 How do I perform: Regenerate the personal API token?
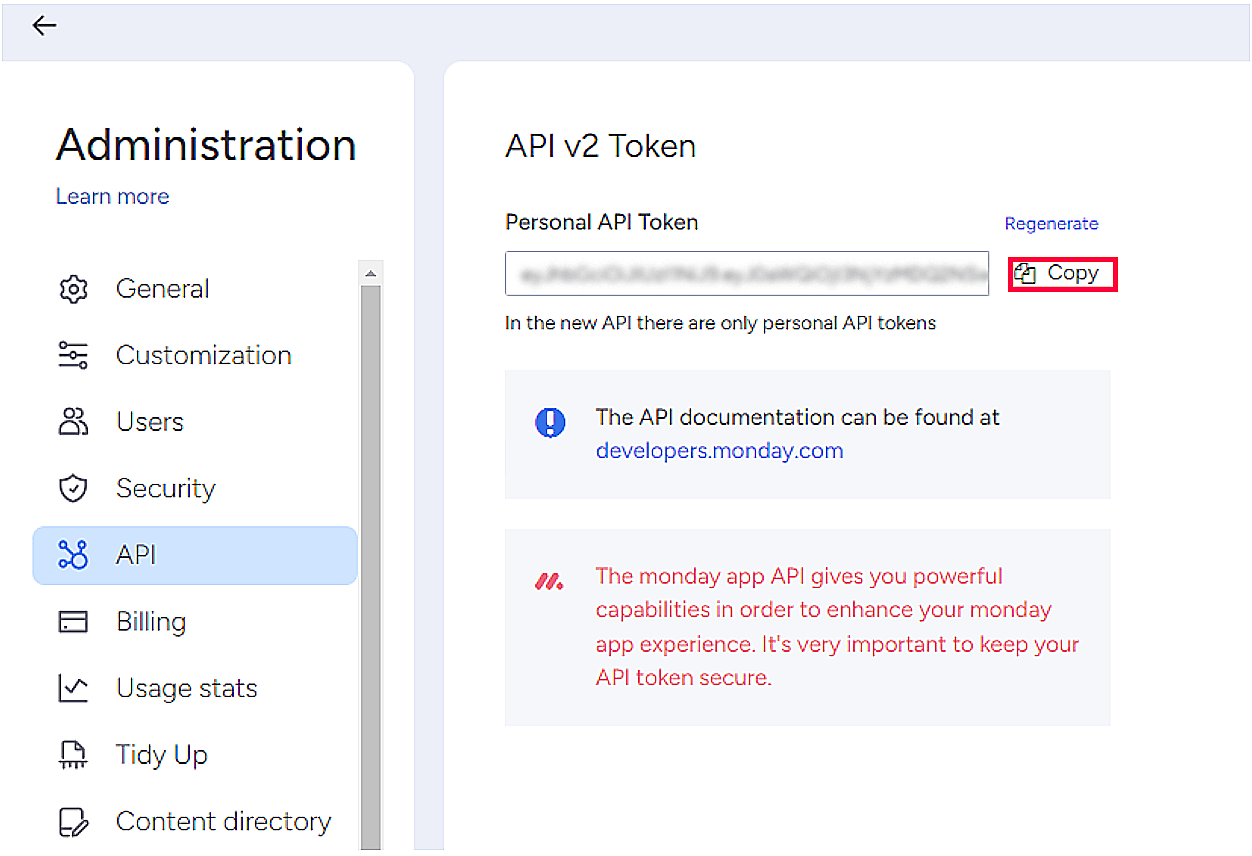1051,224
